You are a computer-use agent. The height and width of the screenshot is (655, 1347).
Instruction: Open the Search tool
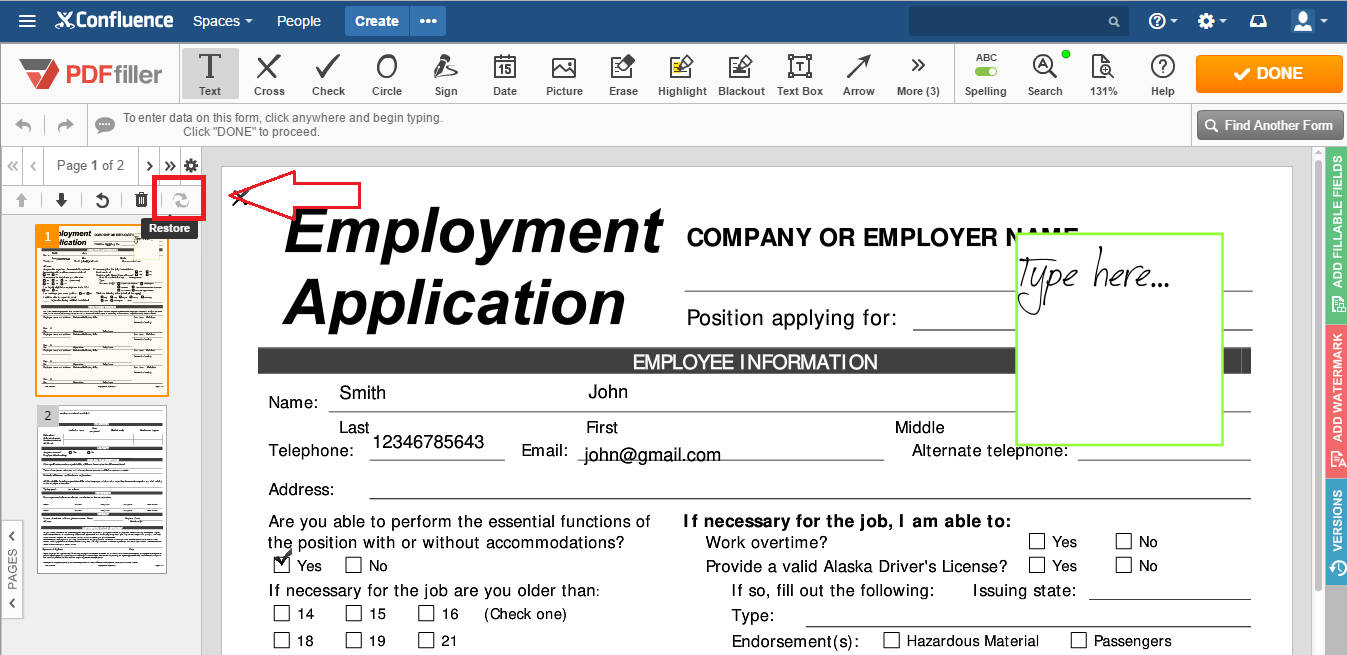coord(1045,73)
